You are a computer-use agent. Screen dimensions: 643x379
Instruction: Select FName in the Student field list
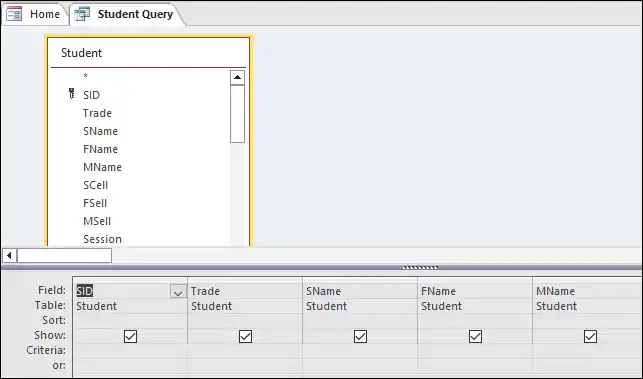tap(100, 149)
